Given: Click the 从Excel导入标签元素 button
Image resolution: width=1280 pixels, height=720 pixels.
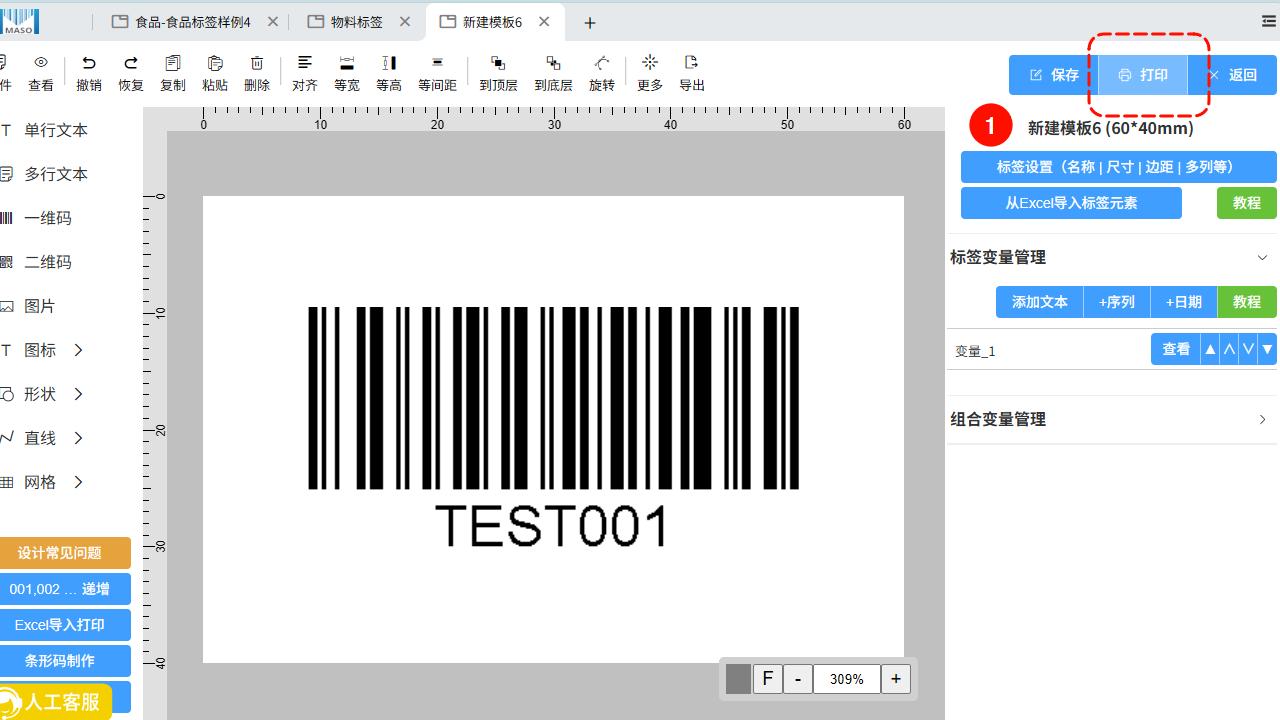Looking at the screenshot, I should (1071, 203).
